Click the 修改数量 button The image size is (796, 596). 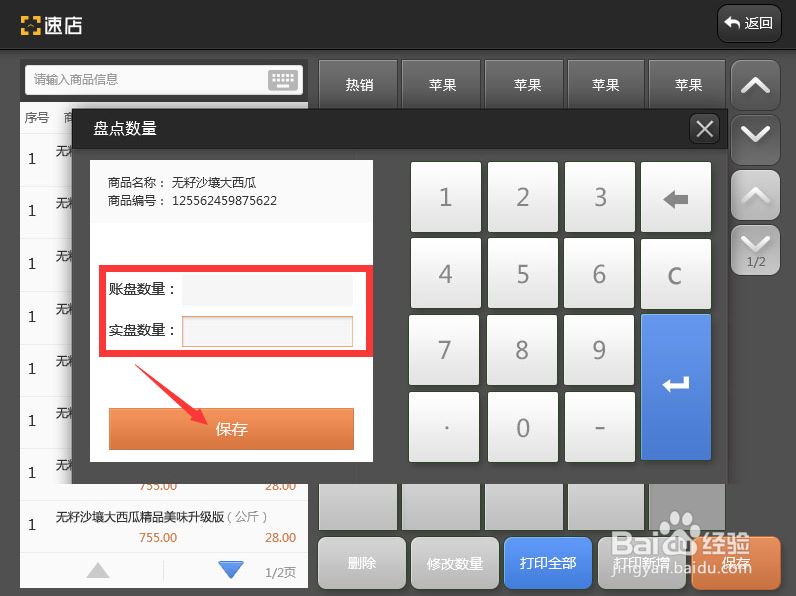point(455,563)
